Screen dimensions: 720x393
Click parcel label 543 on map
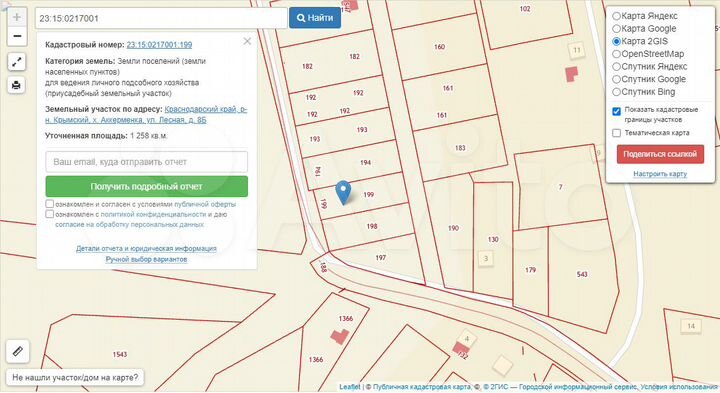click(582, 275)
